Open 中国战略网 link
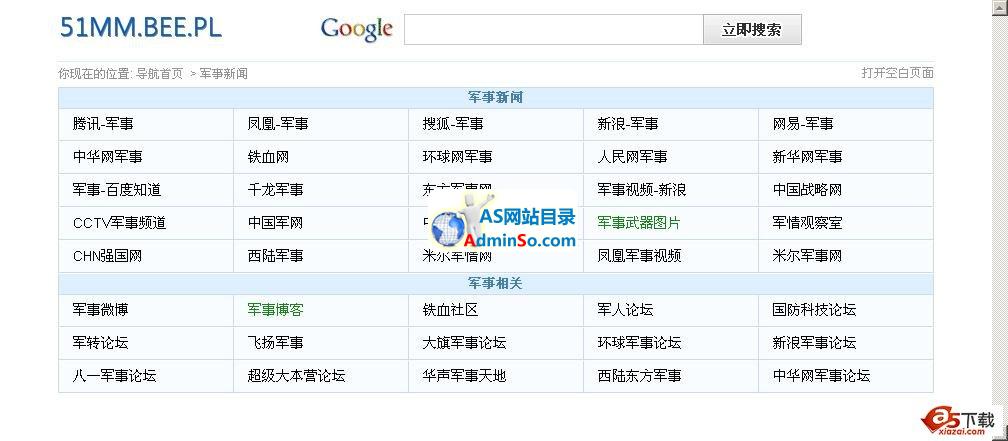The image size is (1008, 441). click(x=807, y=190)
